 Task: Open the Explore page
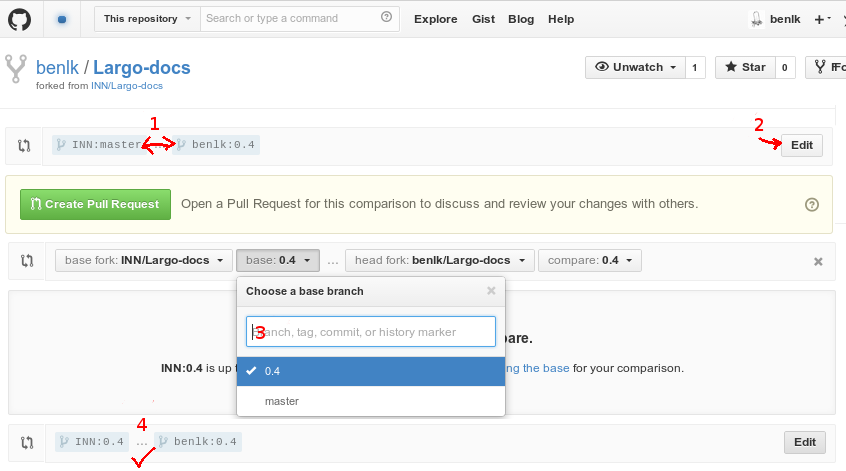click(x=435, y=19)
